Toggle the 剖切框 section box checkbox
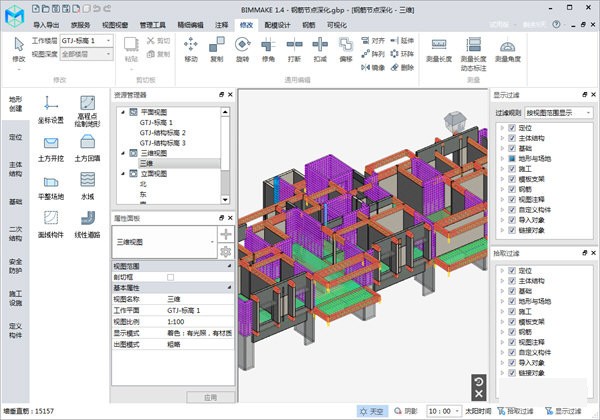Image resolution: width=600 pixels, height=420 pixels. click(170, 277)
